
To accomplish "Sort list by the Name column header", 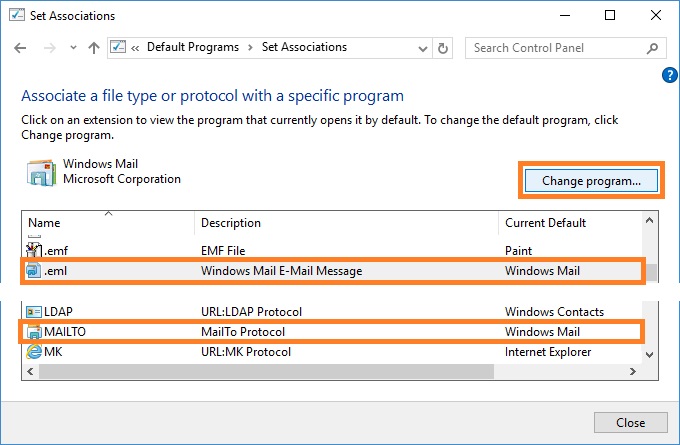I will 108,223.
